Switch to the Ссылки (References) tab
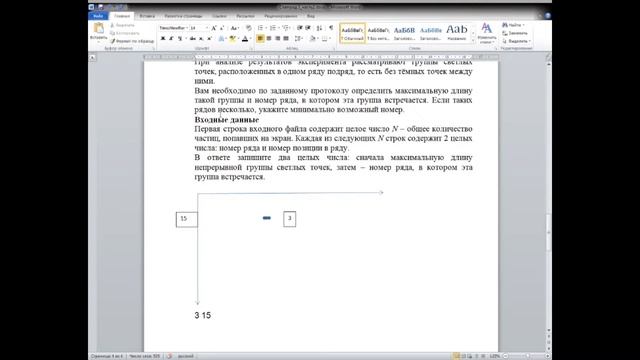This screenshot has height=360, width=640. pyautogui.click(x=219, y=16)
